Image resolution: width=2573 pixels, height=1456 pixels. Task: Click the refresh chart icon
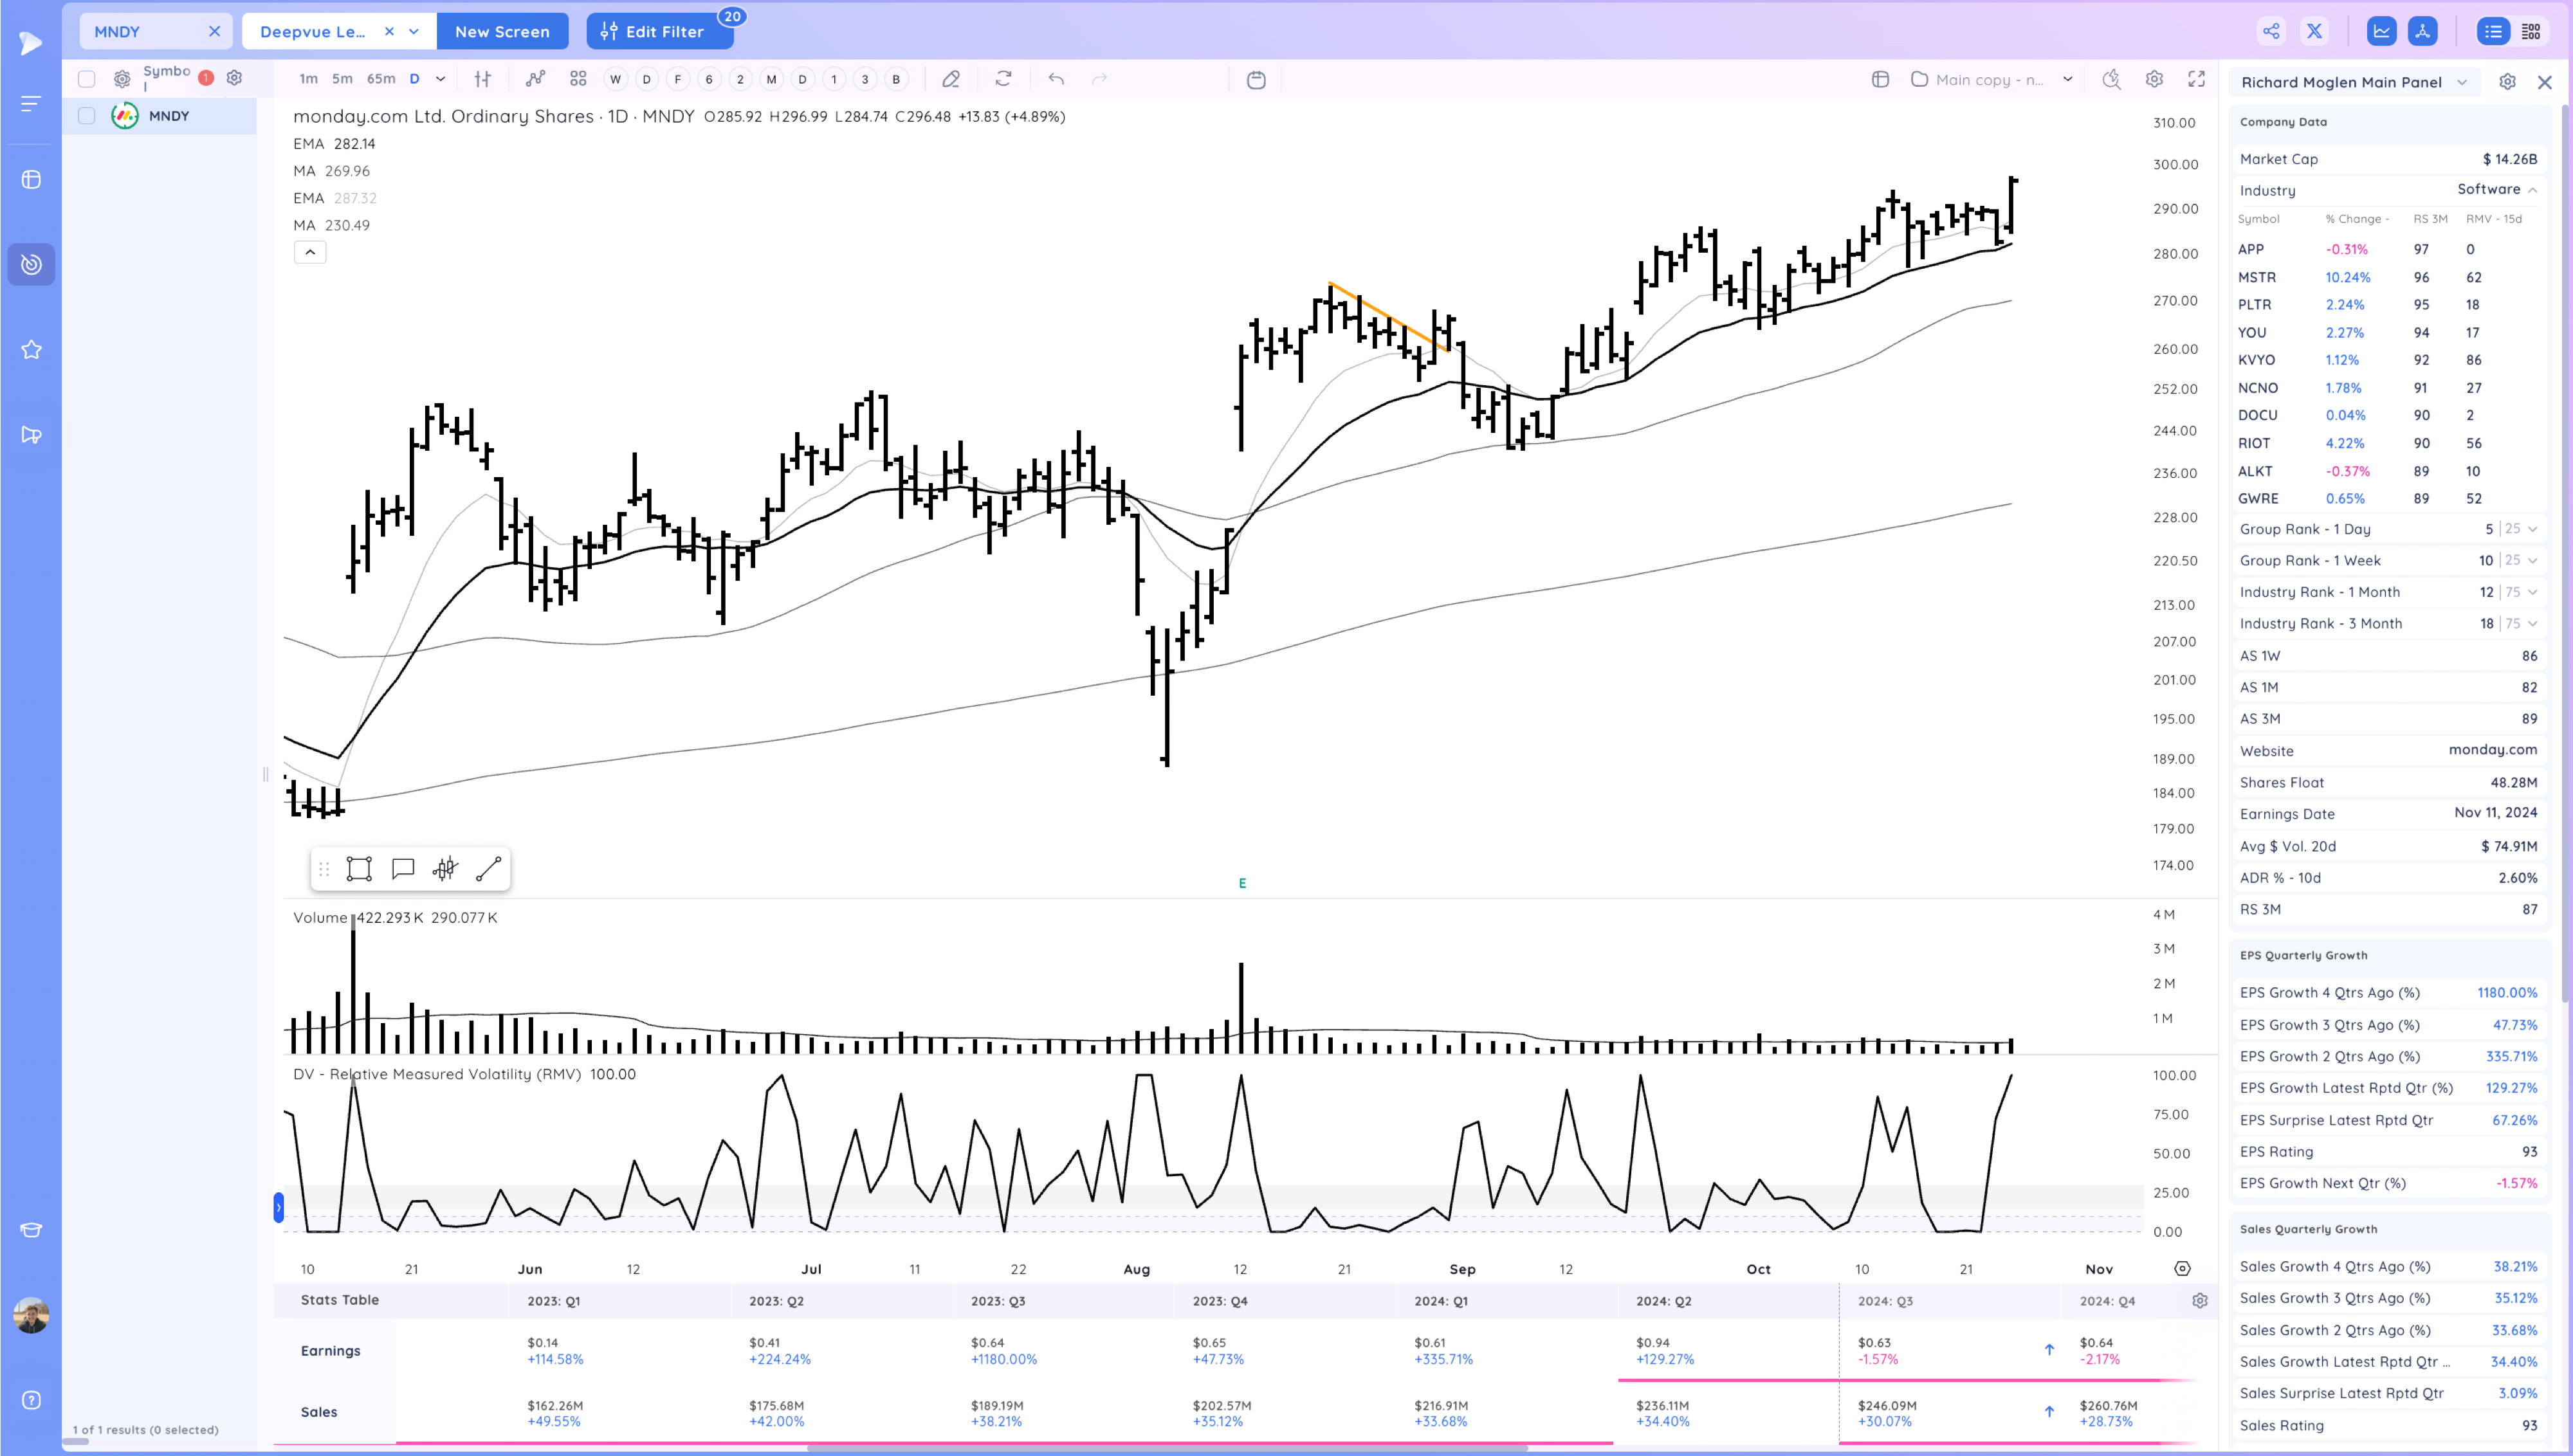(x=1003, y=79)
